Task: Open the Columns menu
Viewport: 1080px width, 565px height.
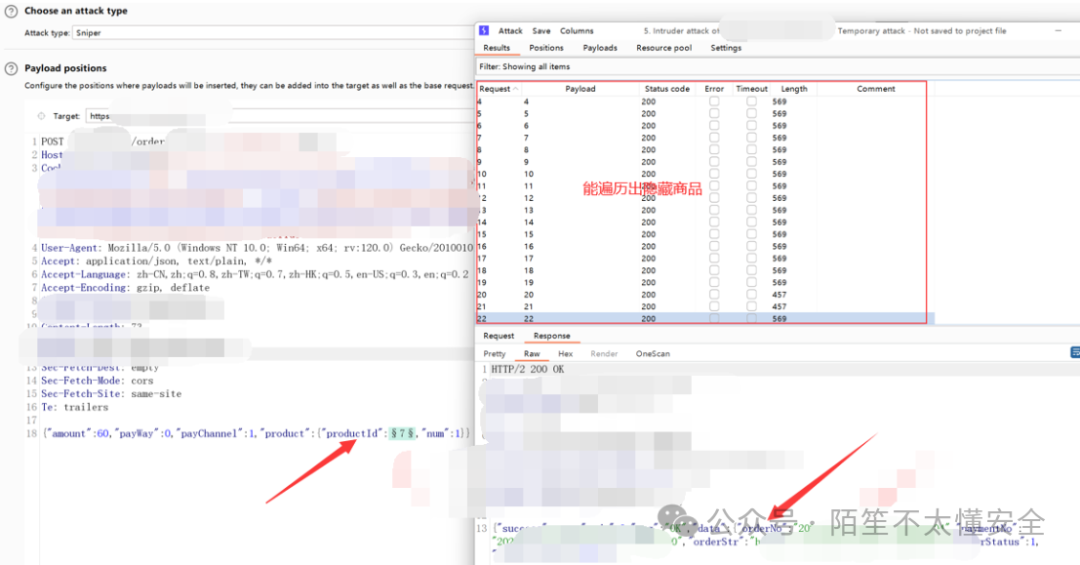Action: 577,31
